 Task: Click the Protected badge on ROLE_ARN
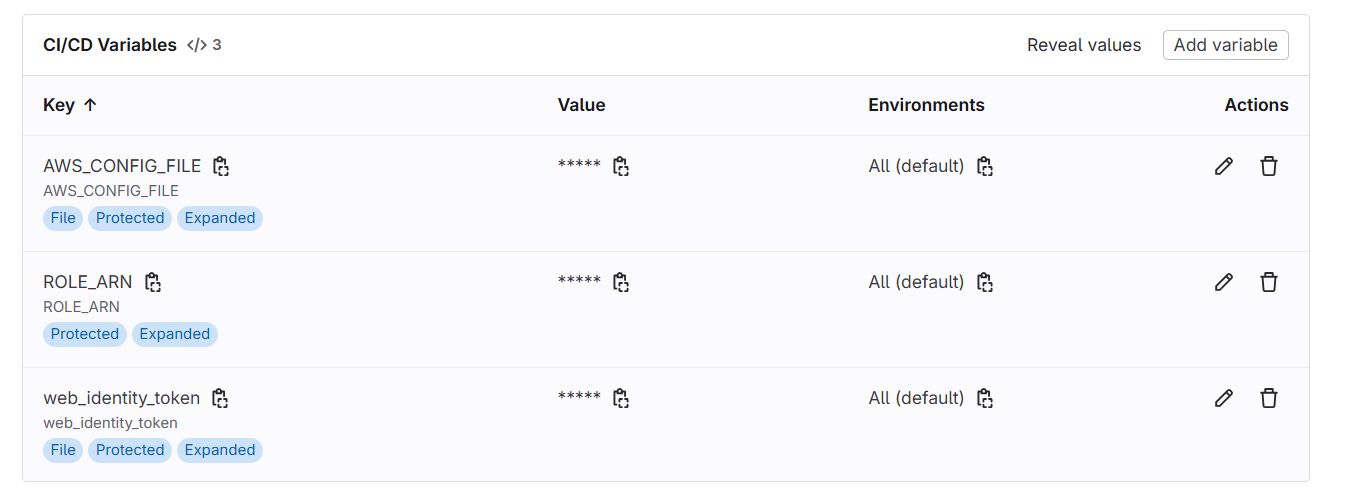point(85,334)
